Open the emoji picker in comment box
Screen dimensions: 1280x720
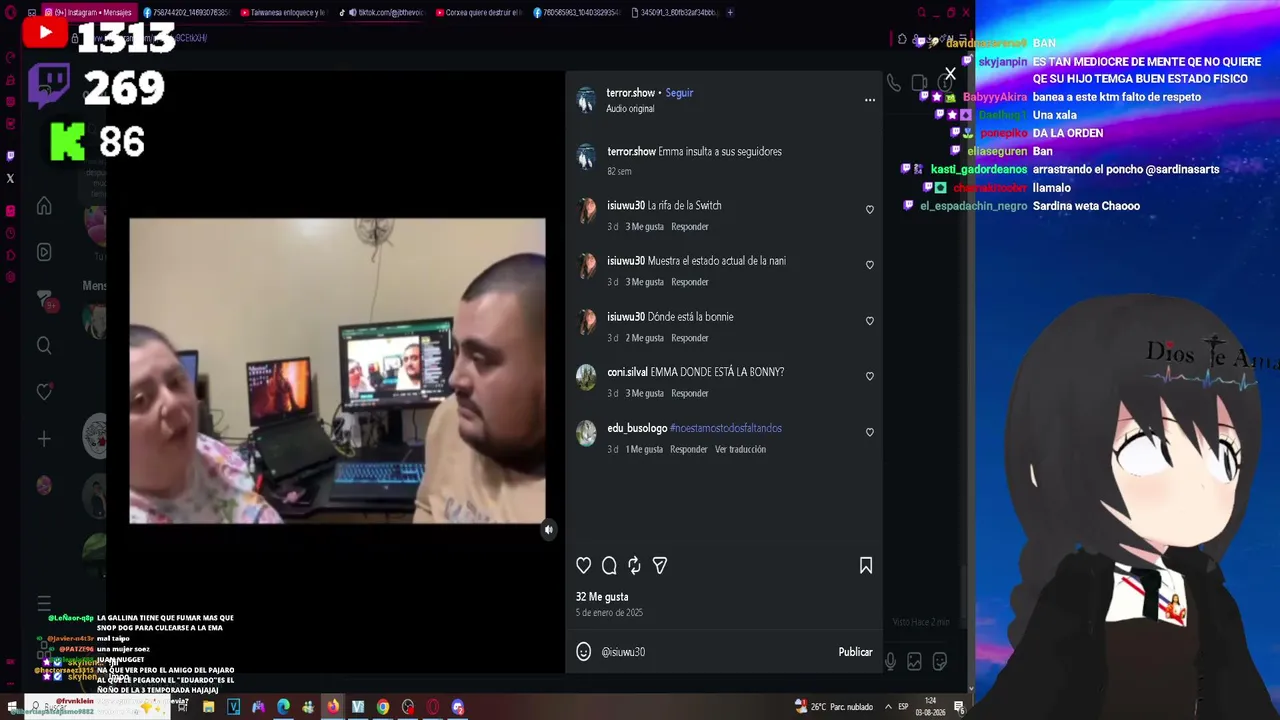(x=584, y=652)
